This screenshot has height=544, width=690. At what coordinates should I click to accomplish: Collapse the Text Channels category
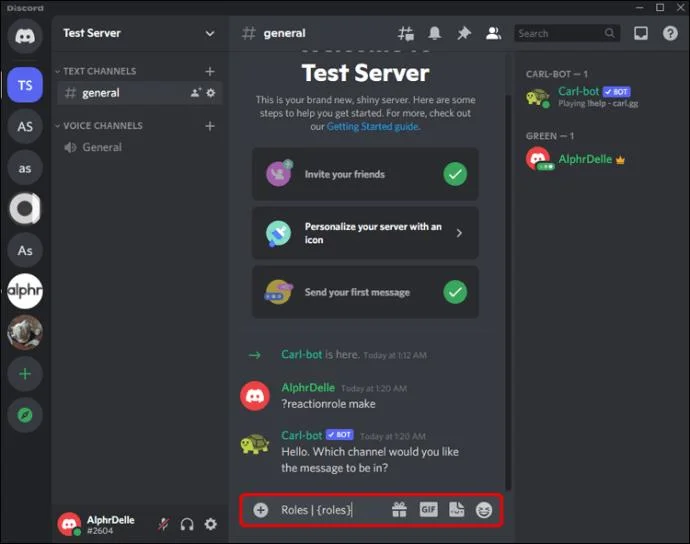click(x=95, y=71)
